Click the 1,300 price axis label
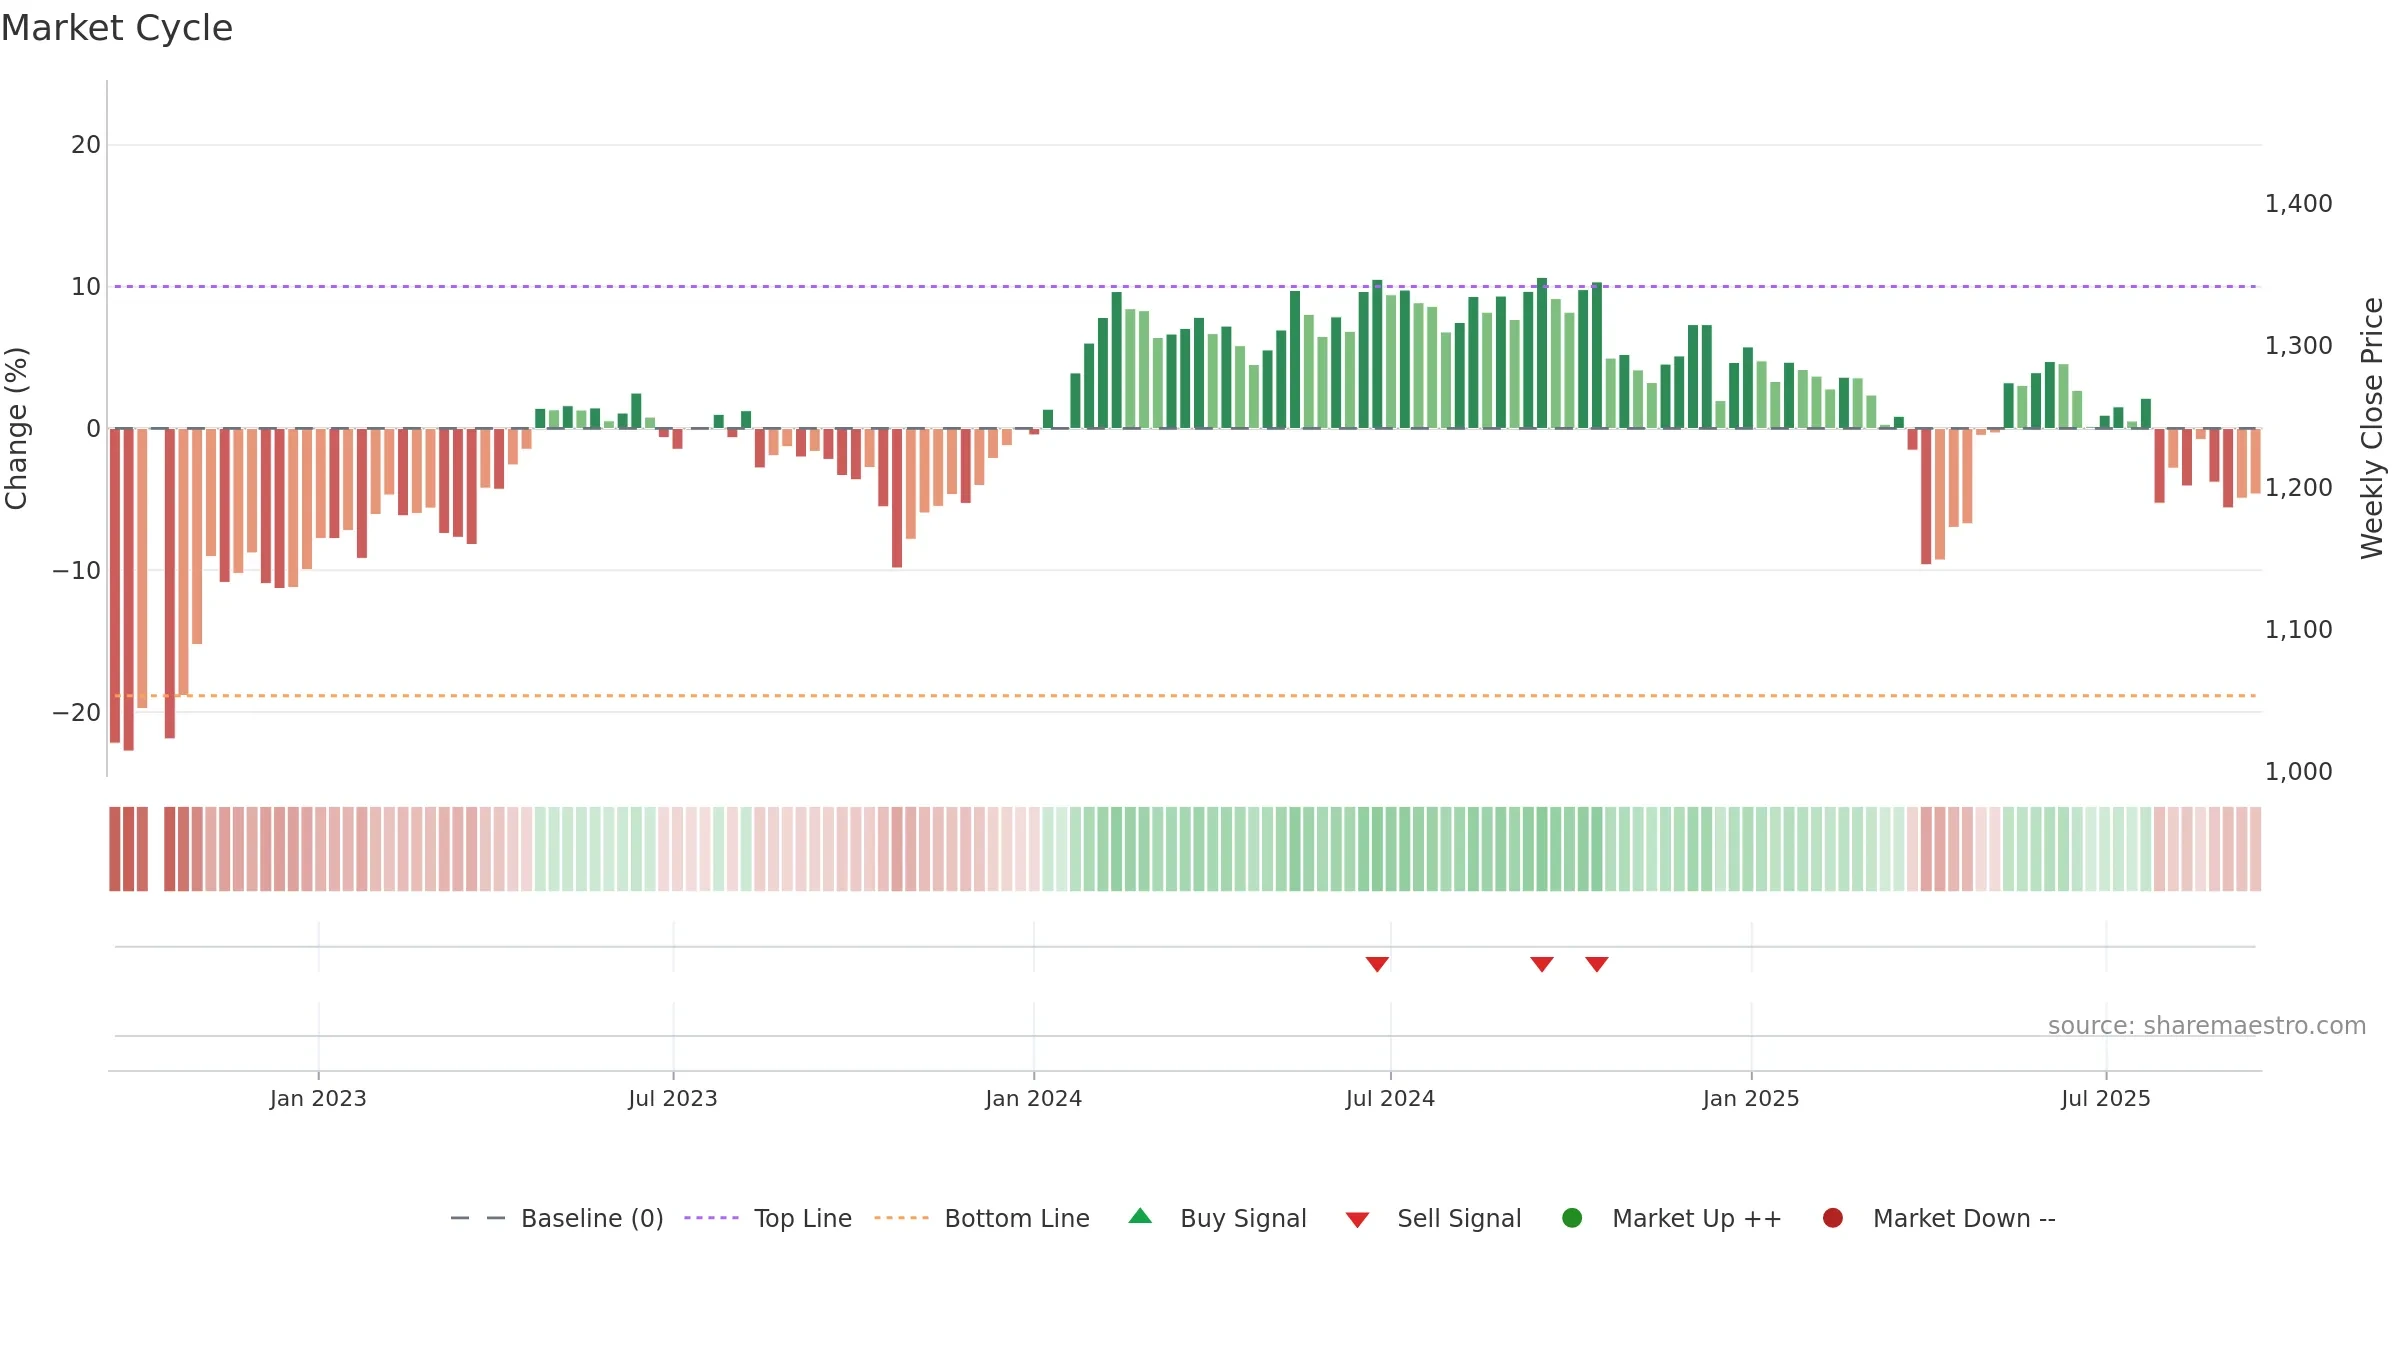 (x=2298, y=346)
